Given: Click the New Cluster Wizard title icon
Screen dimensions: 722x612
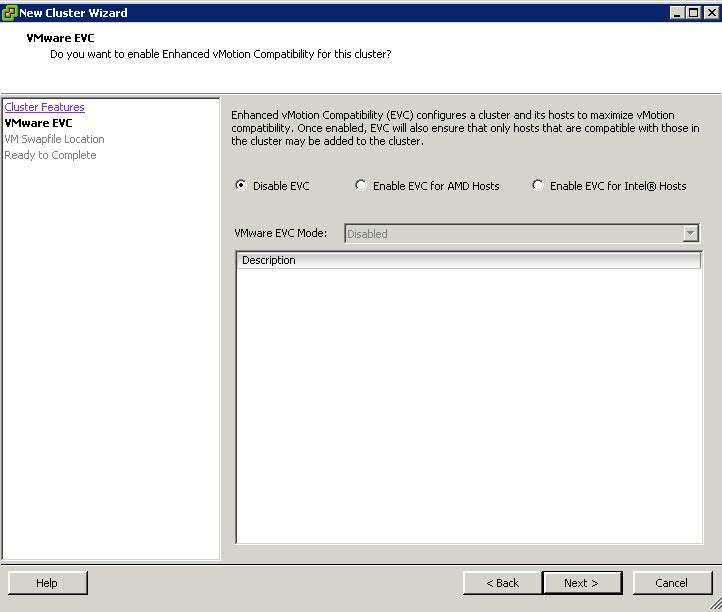Looking at the screenshot, I should coord(9,13).
